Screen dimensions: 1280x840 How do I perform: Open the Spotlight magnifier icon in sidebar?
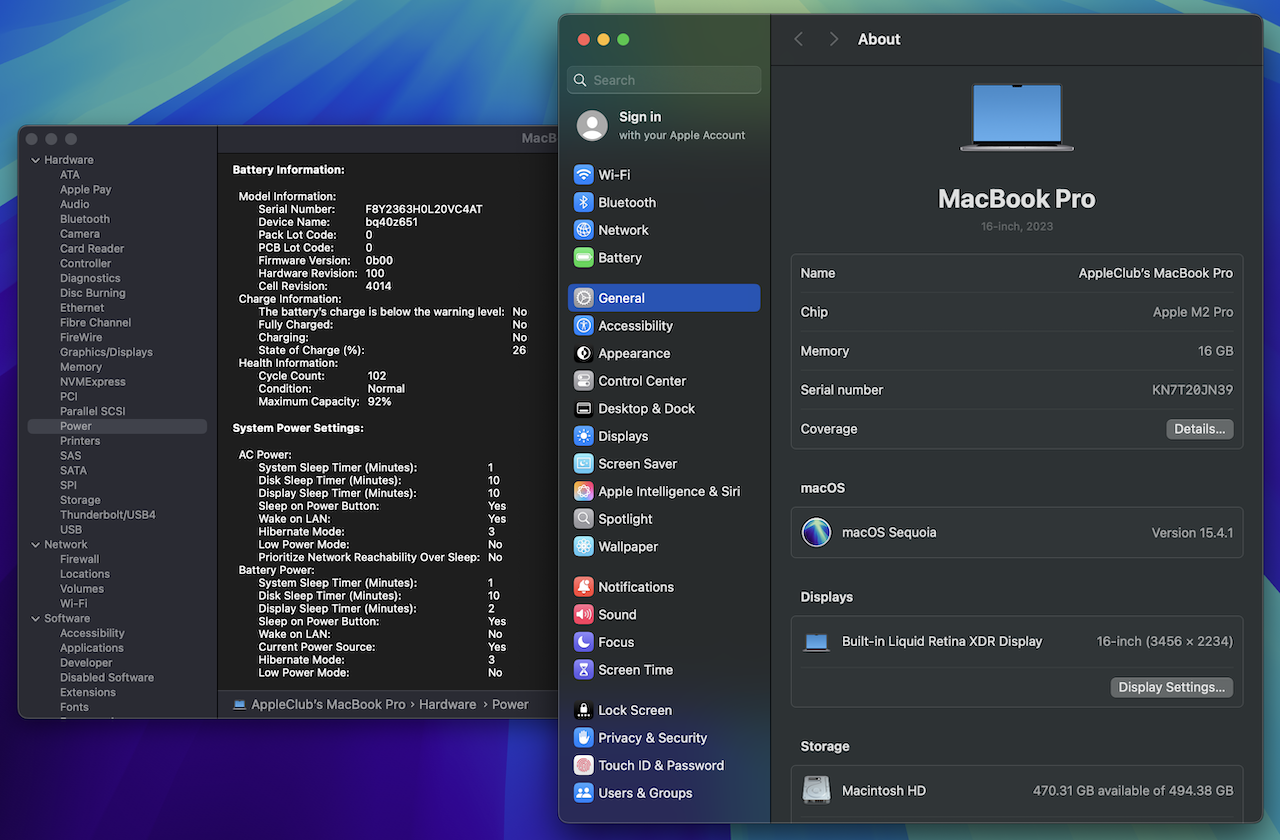tap(584, 519)
